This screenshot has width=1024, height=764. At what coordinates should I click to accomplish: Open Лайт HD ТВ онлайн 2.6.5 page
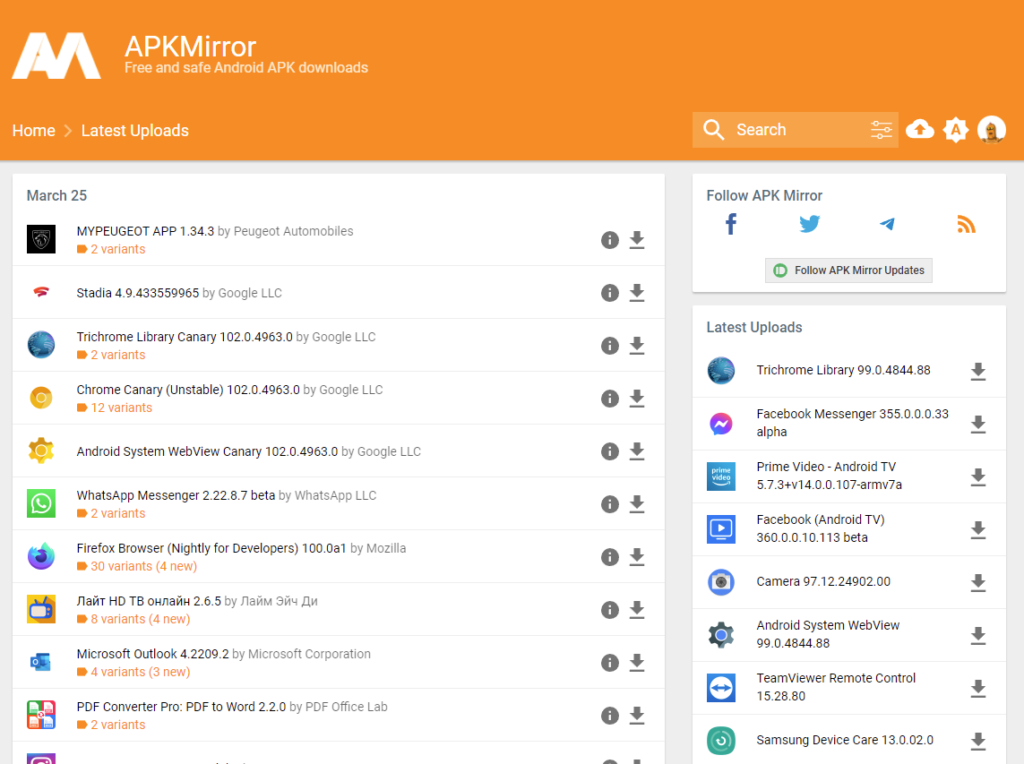(x=149, y=601)
